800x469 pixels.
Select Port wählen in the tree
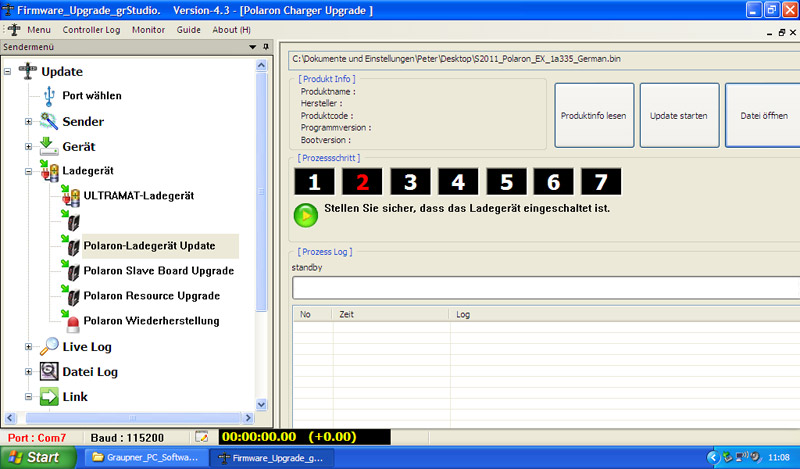(92, 95)
